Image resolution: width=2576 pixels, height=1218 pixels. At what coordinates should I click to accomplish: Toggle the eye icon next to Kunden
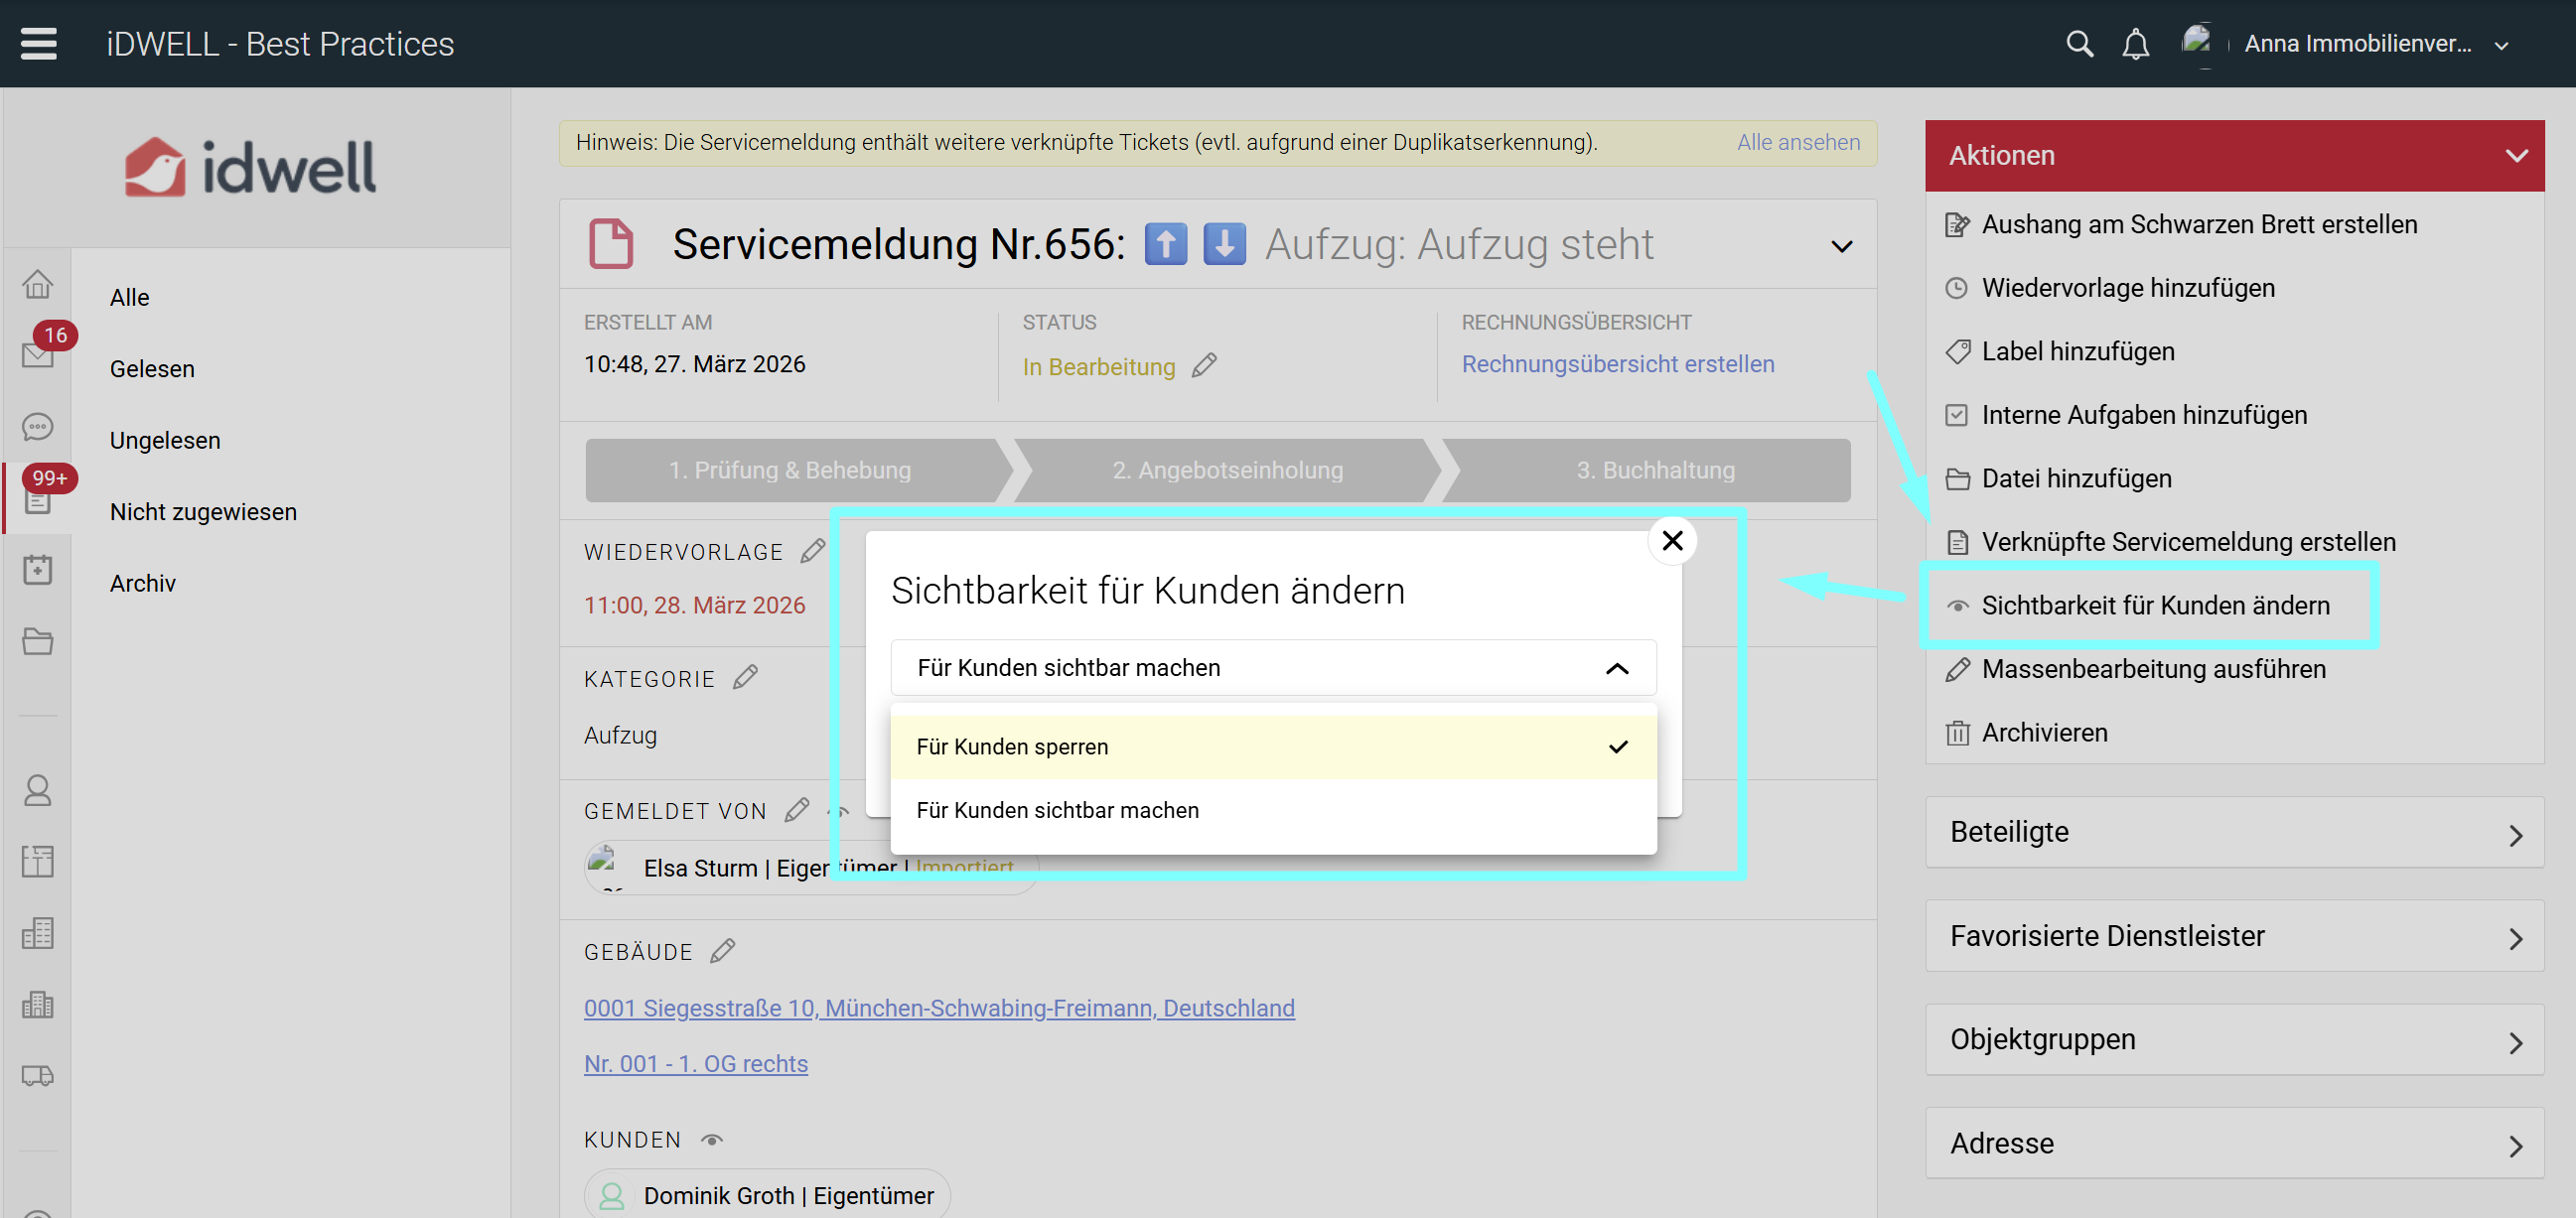[712, 1140]
